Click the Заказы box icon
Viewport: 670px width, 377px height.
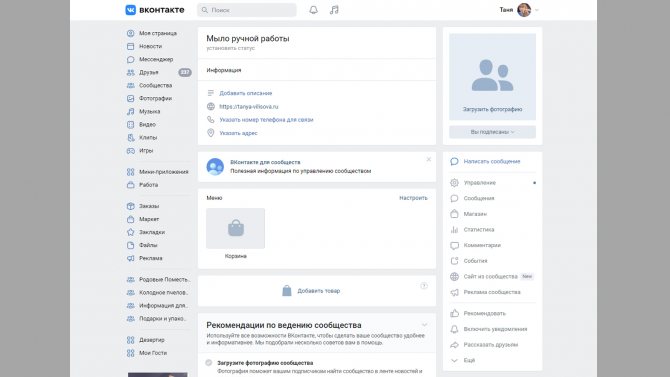tap(131, 206)
